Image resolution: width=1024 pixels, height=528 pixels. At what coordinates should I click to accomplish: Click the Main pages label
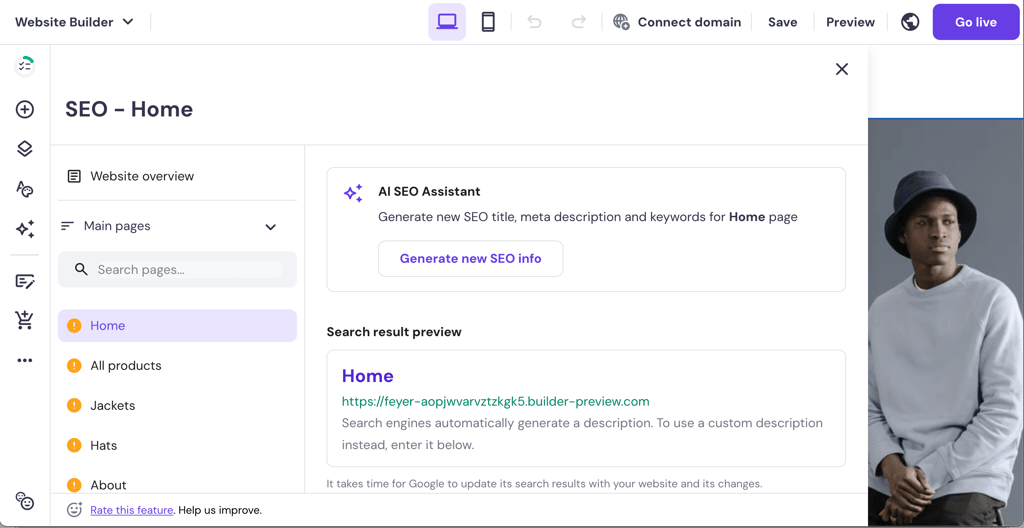(117, 226)
